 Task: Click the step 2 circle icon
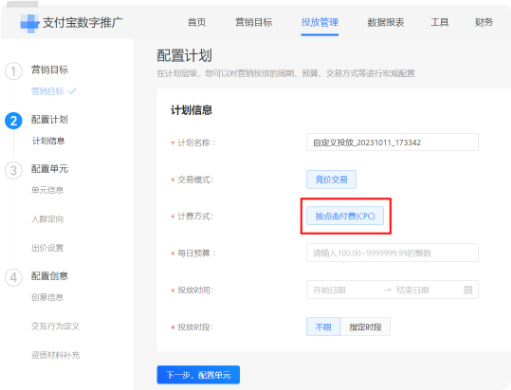[x=13, y=121]
